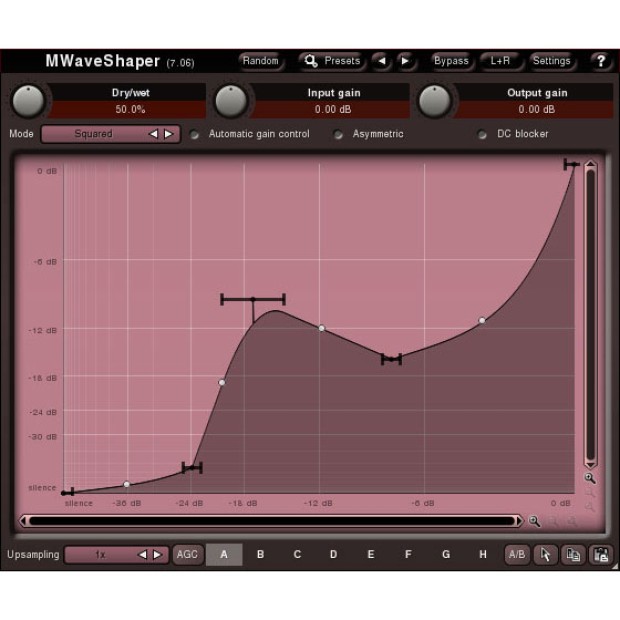
Task: Select preset slot F
Action: [x=408, y=554]
